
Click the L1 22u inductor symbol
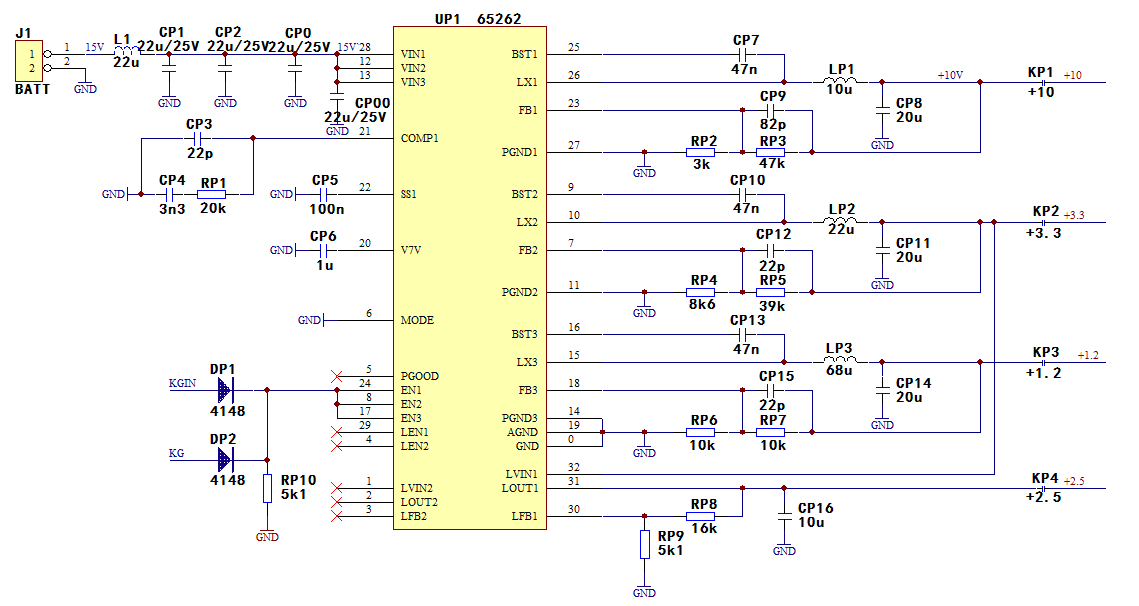(128, 51)
